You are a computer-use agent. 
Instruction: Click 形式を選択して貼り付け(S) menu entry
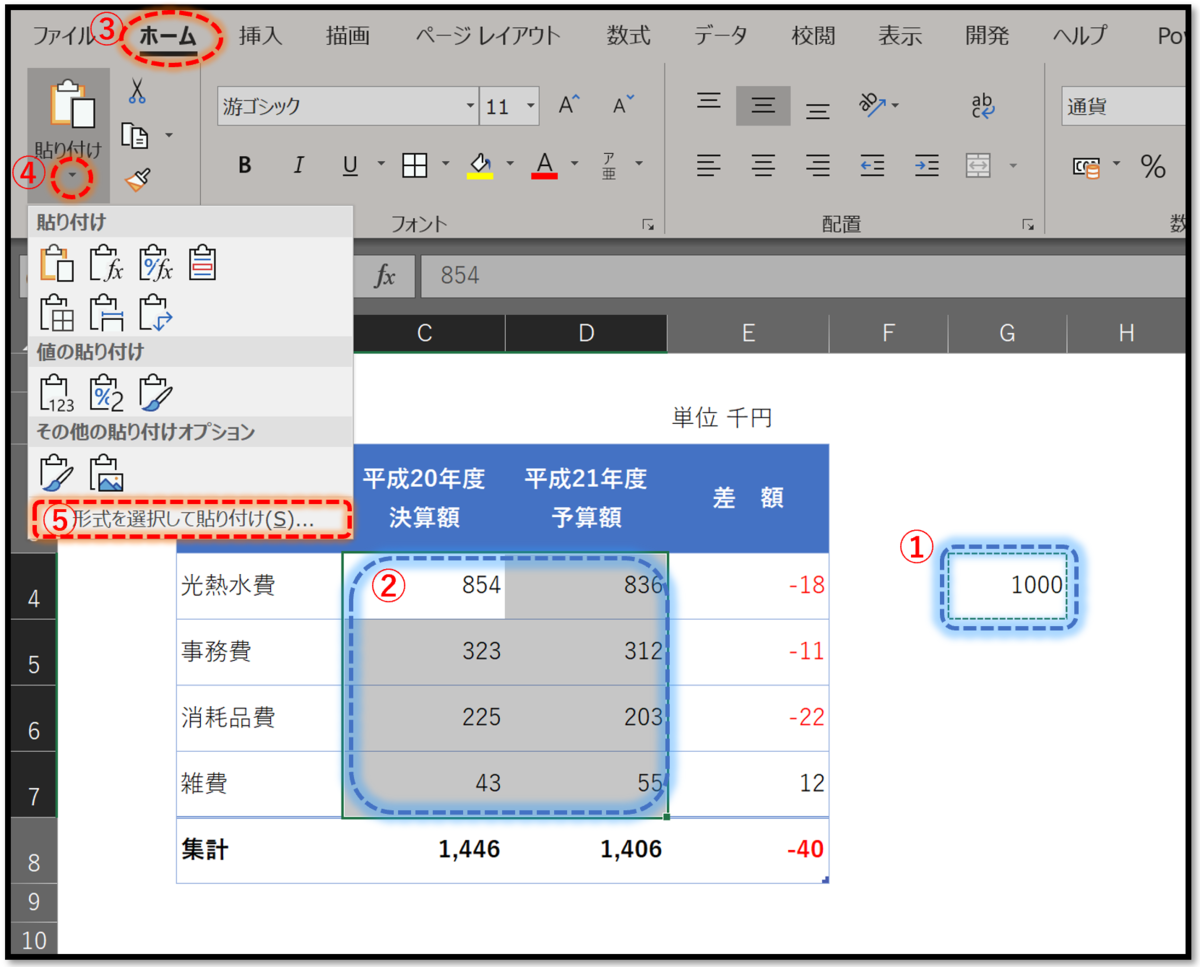(x=190, y=518)
